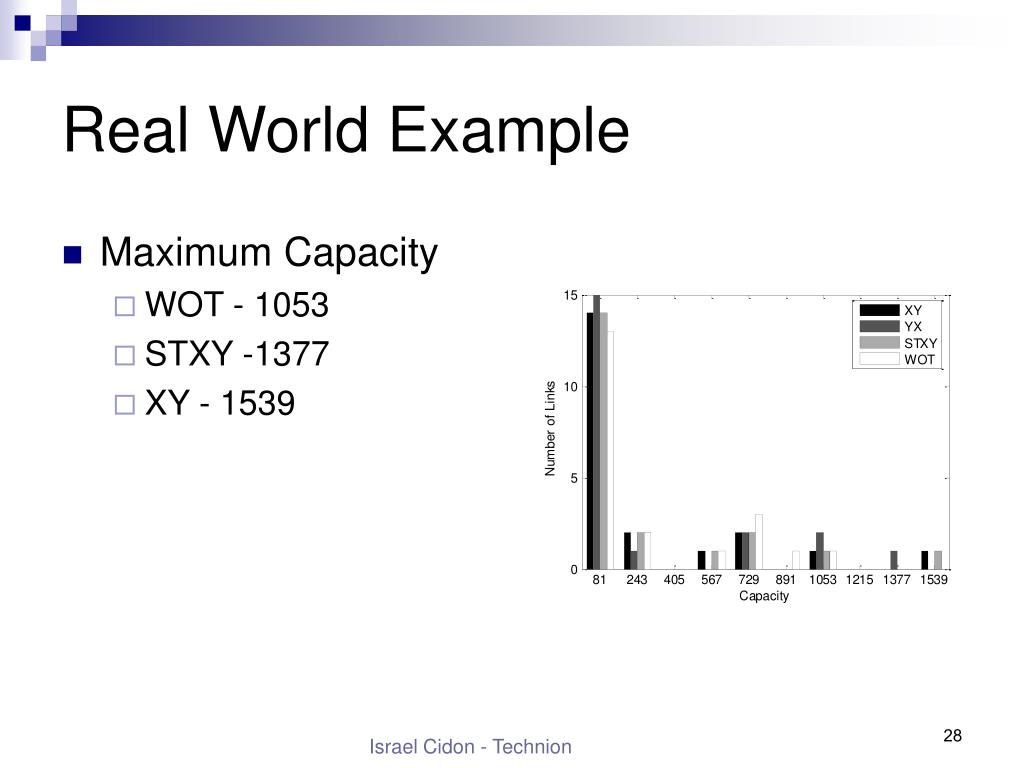Click the 'Number of Links' y-axis label

click(x=551, y=428)
